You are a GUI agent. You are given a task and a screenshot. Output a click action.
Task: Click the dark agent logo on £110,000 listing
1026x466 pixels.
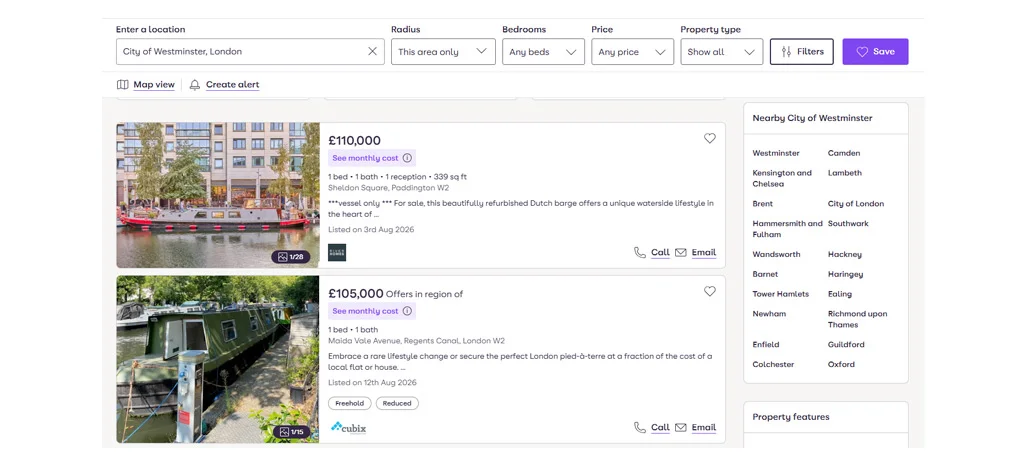[337, 253]
